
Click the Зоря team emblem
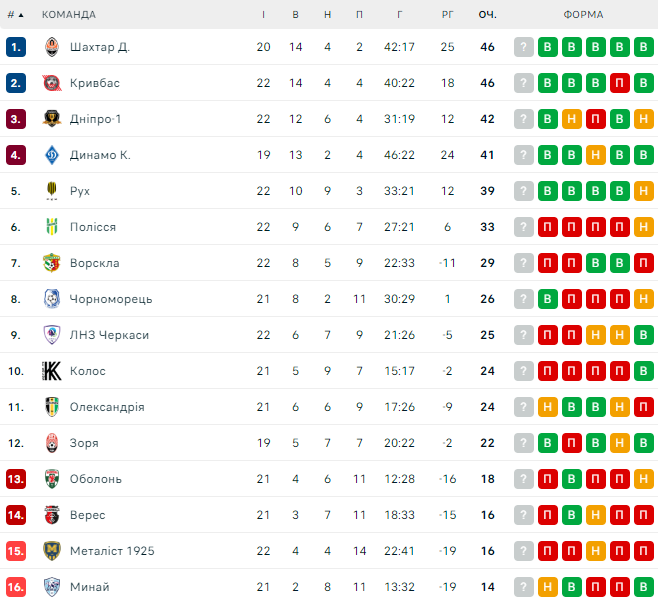pyautogui.click(x=52, y=443)
